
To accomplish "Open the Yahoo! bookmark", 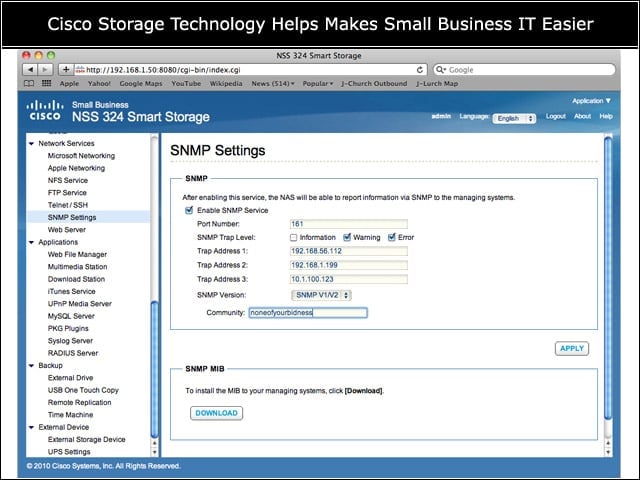I will (99, 83).
